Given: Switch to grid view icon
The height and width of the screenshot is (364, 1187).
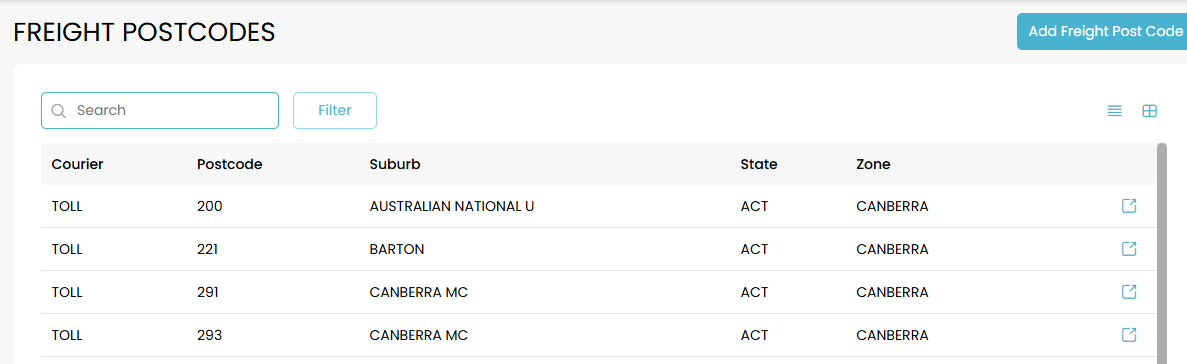Looking at the screenshot, I should click(1149, 111).
